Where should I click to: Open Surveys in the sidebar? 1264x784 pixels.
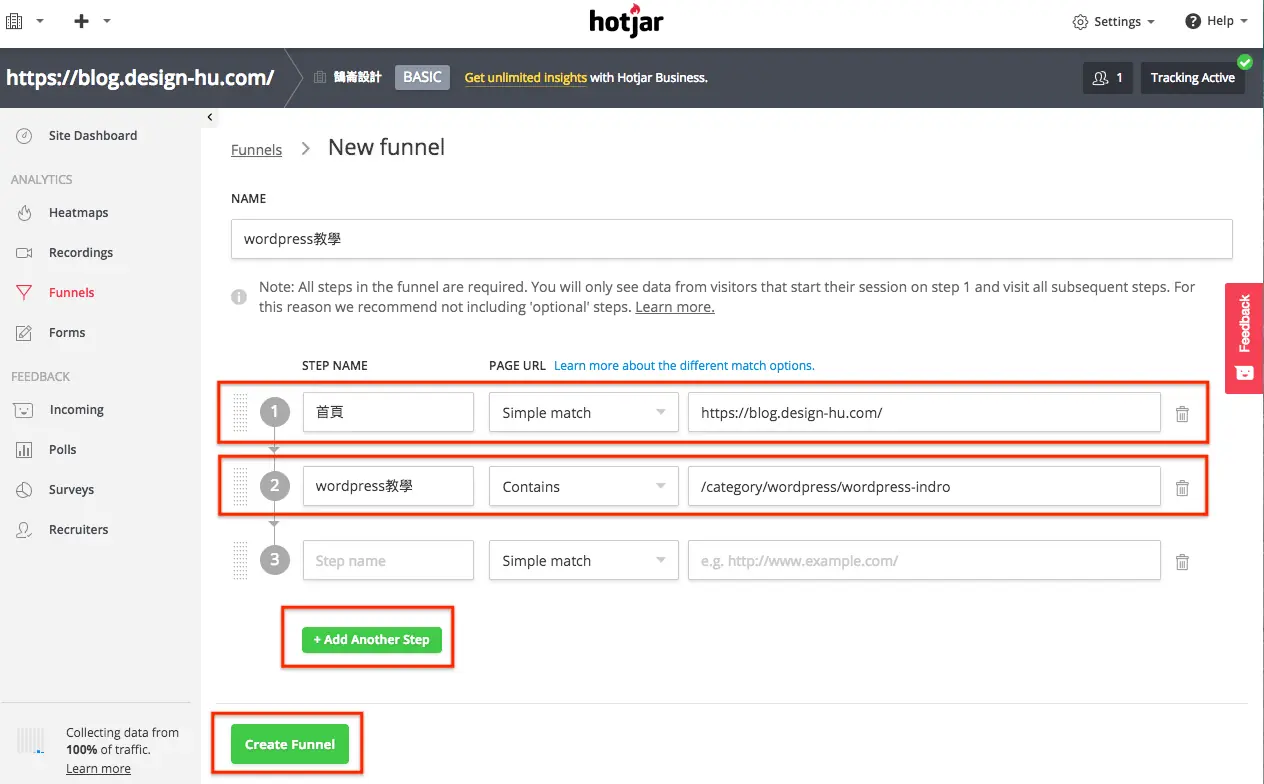click(x=71, y=489)
